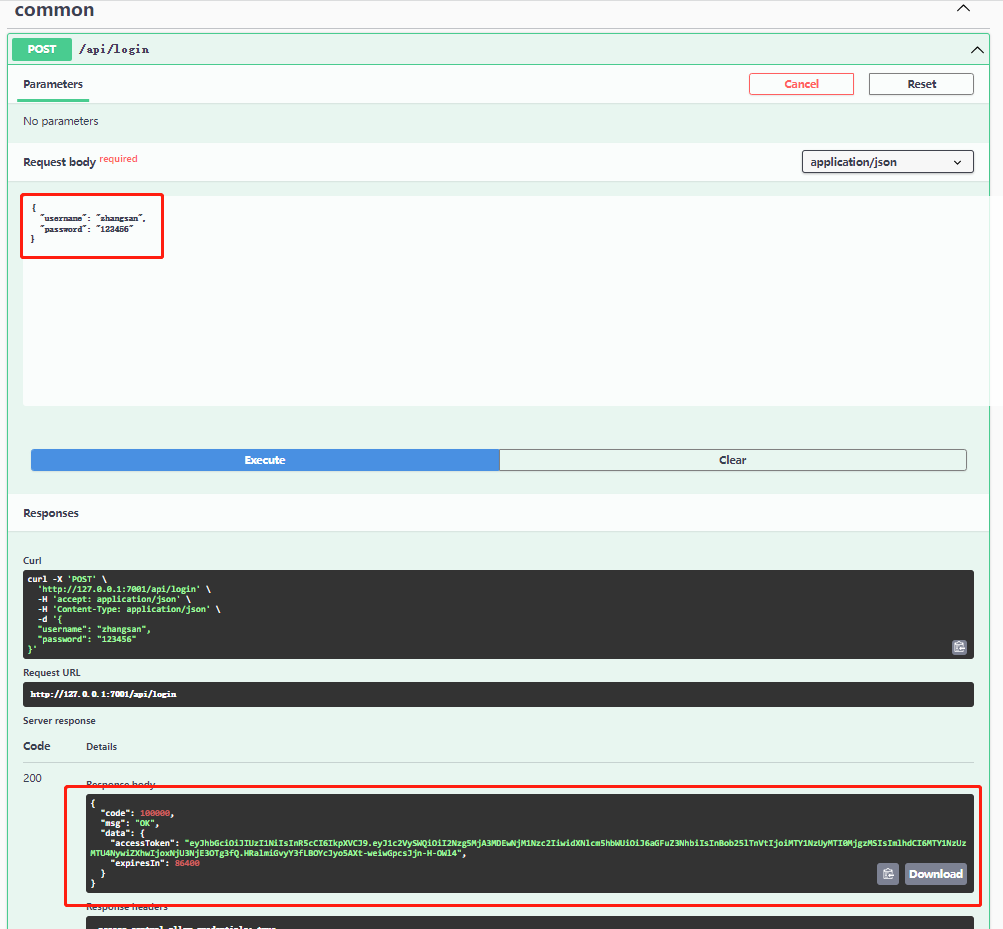Execute the login request
Image resolution: width=1003 pixels, height=929 pixels.
(265, 460)
